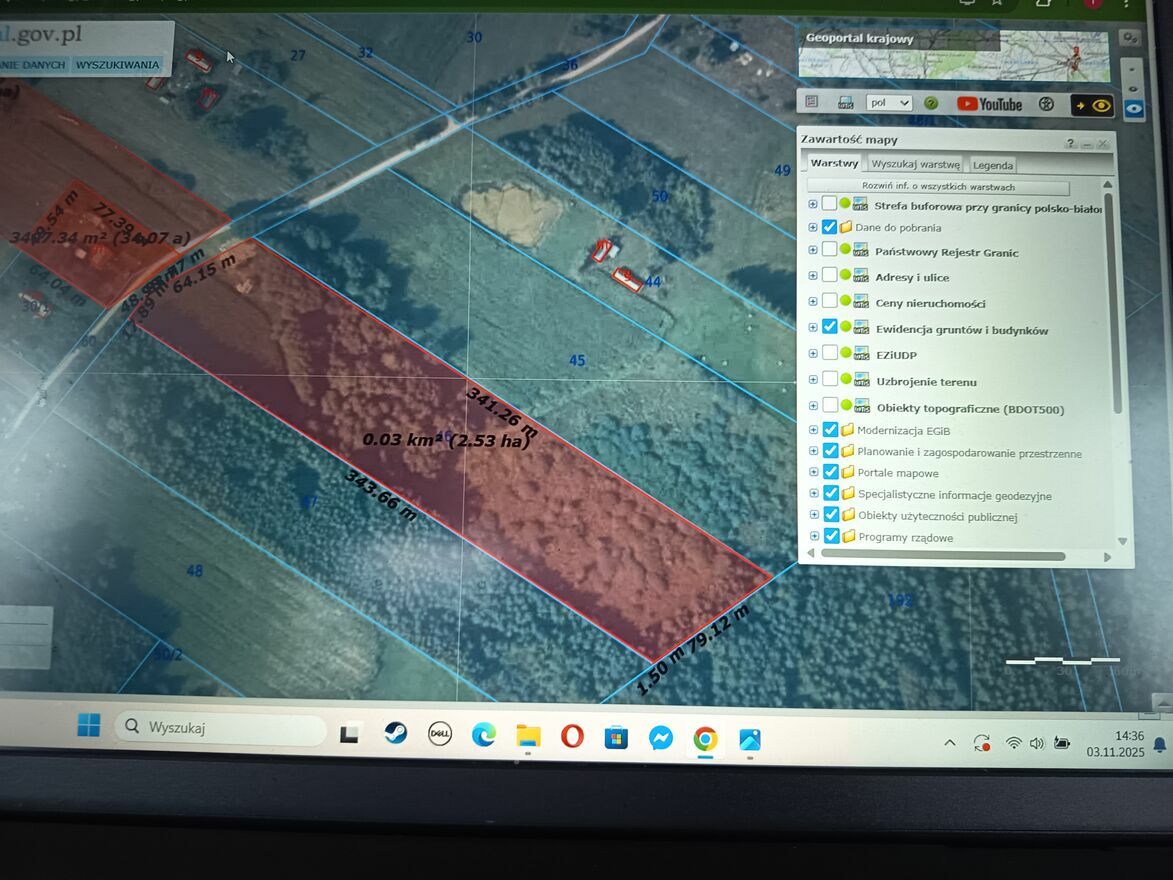This screenshot has width=1173, height=880.
Task: Expand the Uzbrojenie terenu layer tree
Action: pyautogui.click(x=813, y=380)
